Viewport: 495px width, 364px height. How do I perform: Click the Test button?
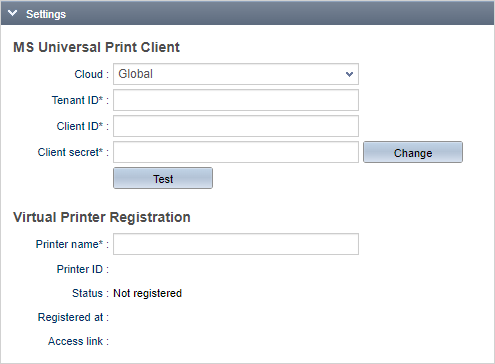tap(163, 178)
